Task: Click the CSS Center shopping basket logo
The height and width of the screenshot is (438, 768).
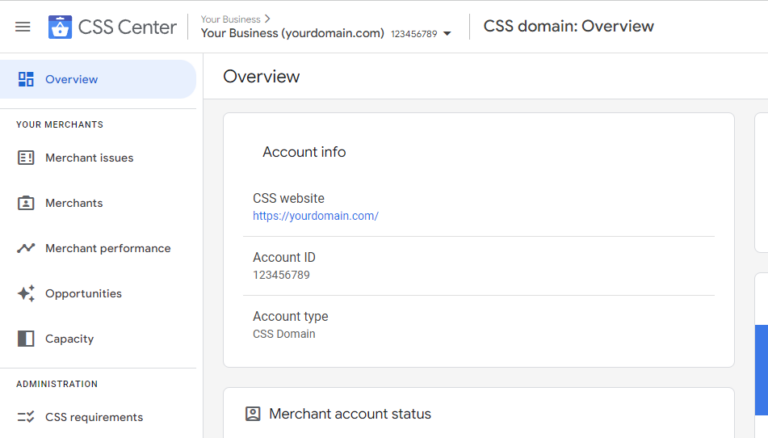Action: pyautogui.click(x=60, y=27)
